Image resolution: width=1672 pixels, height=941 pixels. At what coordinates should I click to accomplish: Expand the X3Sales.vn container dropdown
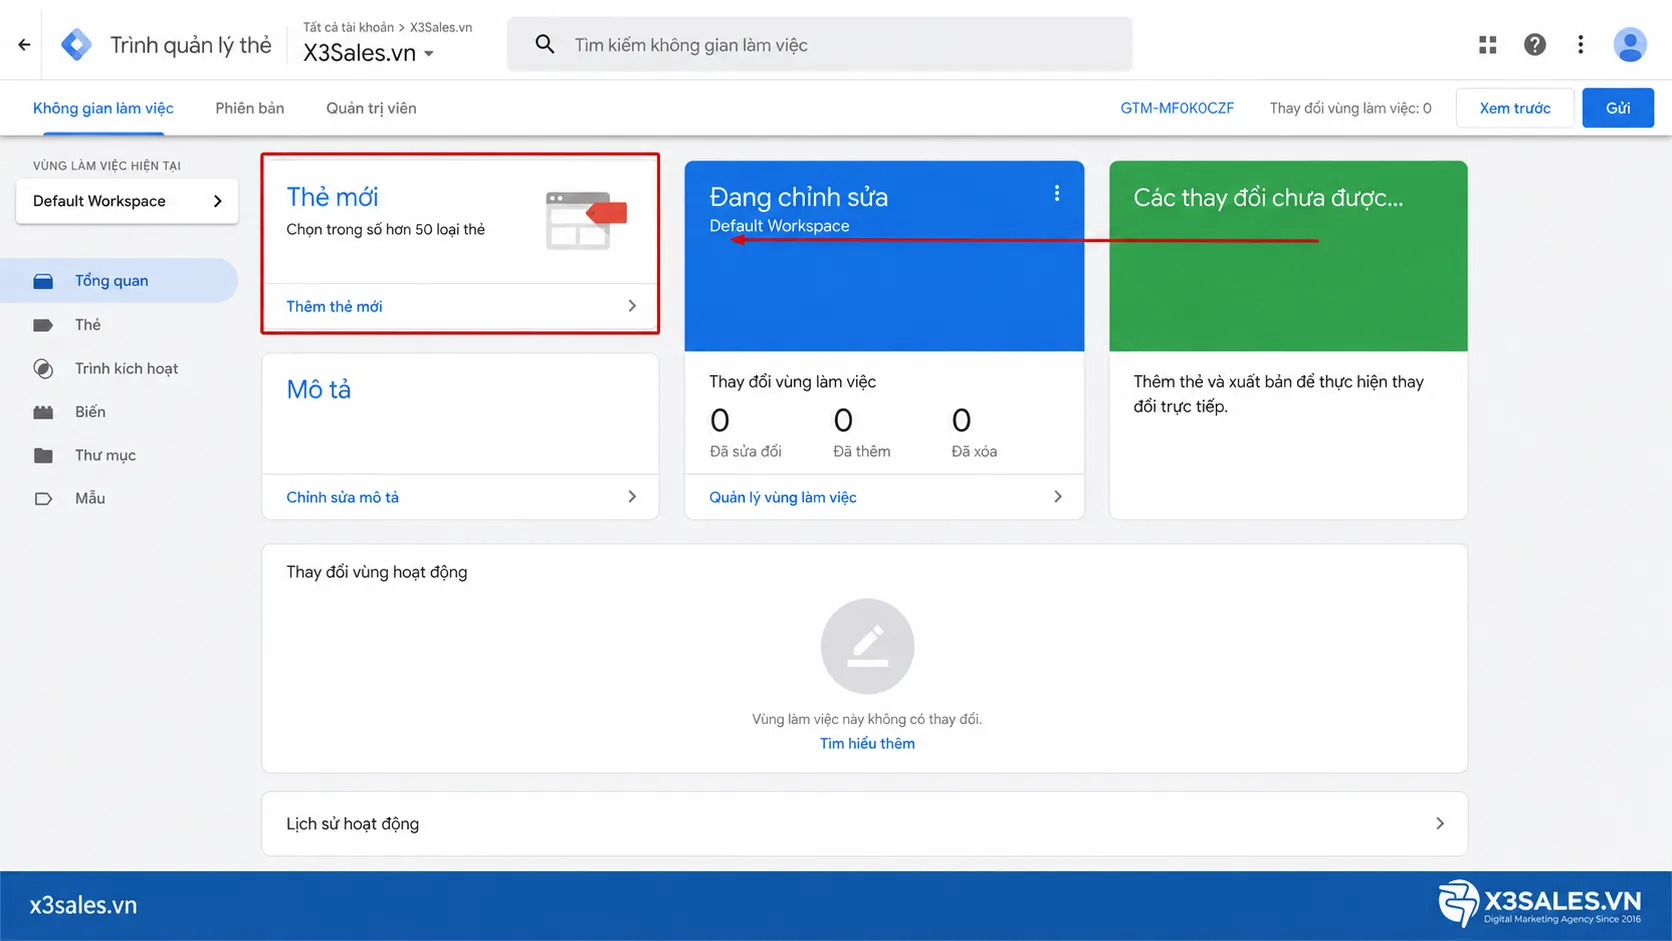pyautogui.click(x=429, y=54)
